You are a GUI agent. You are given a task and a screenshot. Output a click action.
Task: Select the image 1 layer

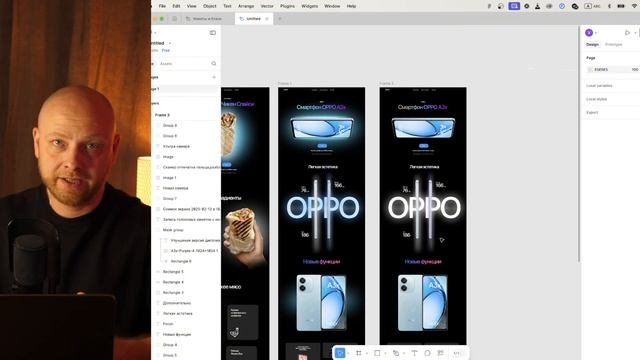[169, 178]
